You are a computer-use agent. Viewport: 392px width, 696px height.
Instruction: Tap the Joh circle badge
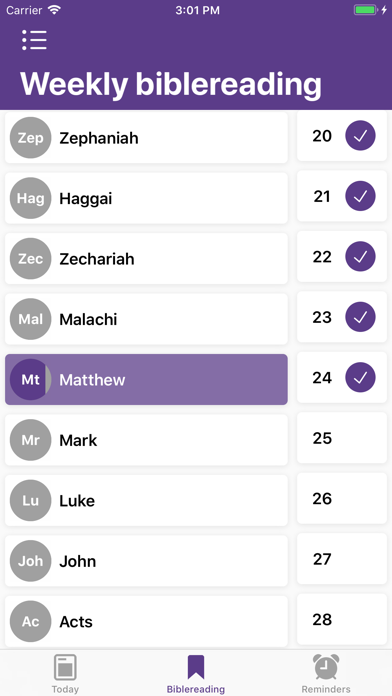pyautogui.click(x=31, y=561)
